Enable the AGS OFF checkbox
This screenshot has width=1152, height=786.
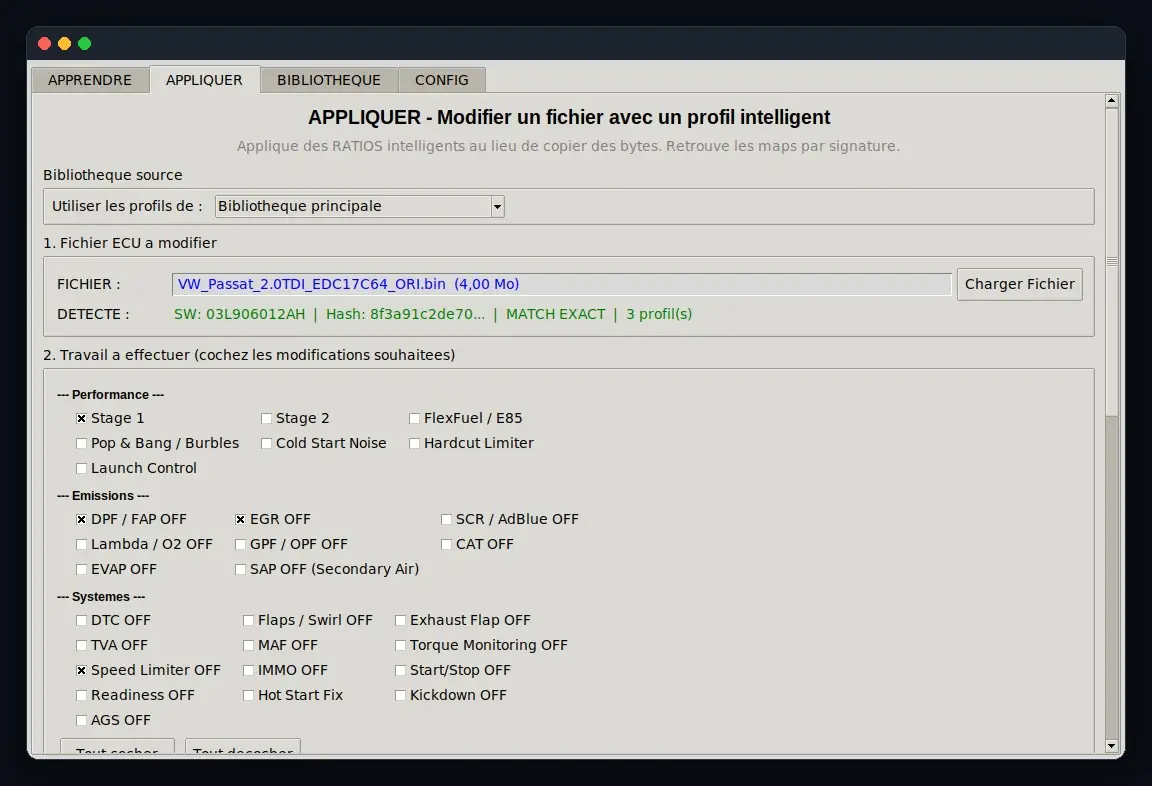click(x=82, y=721)
